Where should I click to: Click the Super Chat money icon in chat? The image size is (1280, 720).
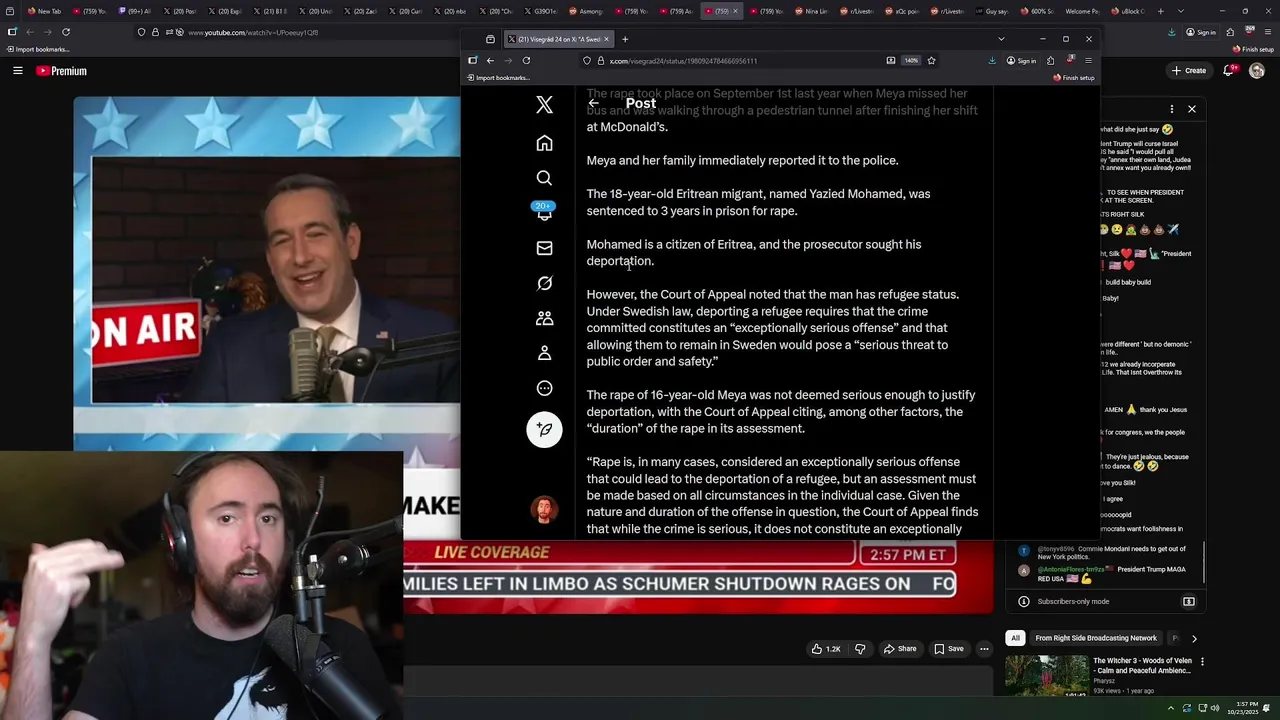pos(1189,601)
